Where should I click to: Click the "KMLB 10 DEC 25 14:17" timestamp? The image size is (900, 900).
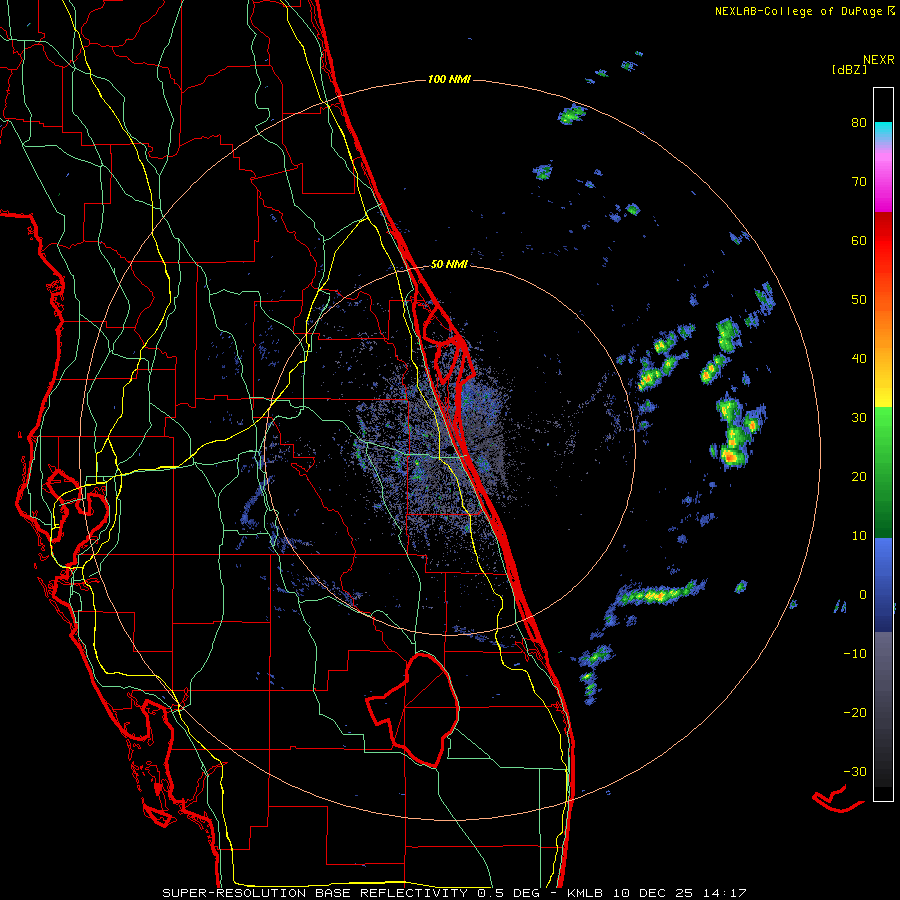coord(657,893)
